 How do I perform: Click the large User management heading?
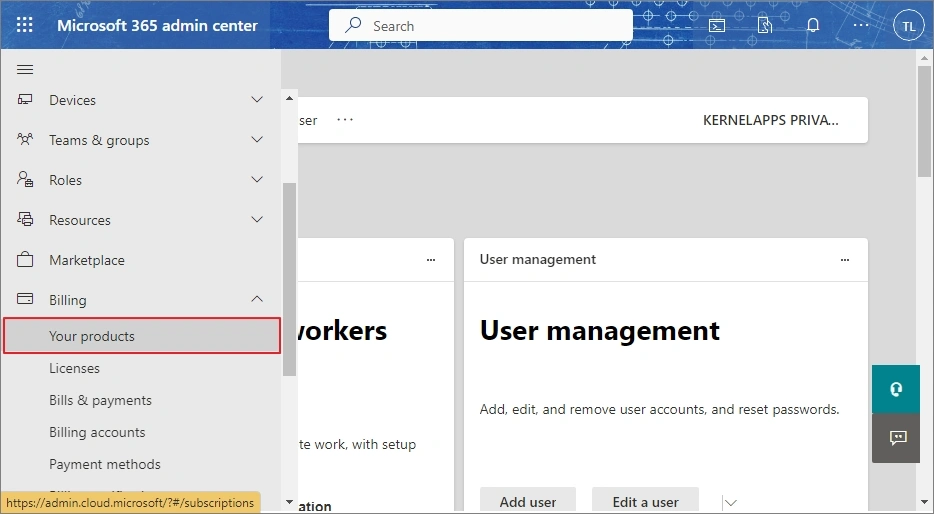click(x=600, y=331)
